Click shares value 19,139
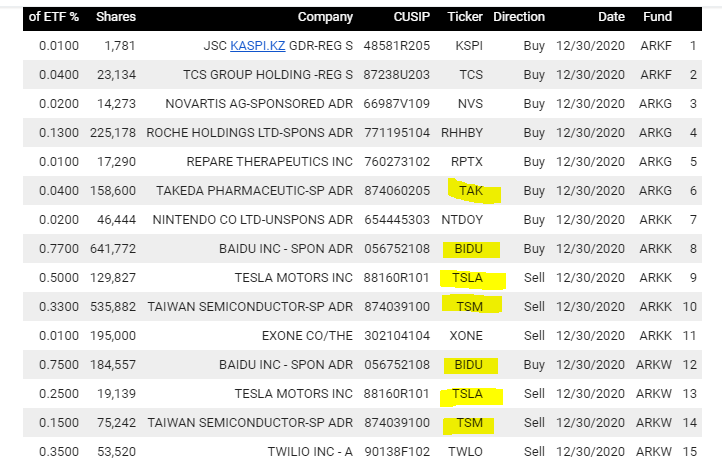 pos(116,394)
